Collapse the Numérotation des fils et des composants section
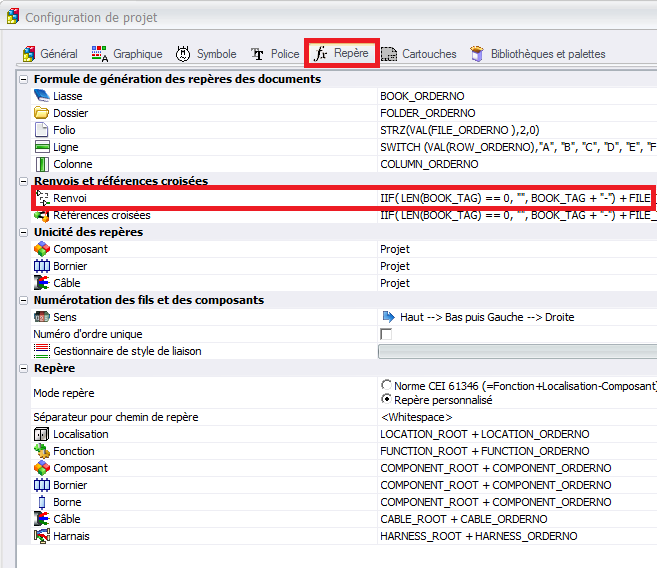This screenshot has height=568, width=657. coord(24,300)
